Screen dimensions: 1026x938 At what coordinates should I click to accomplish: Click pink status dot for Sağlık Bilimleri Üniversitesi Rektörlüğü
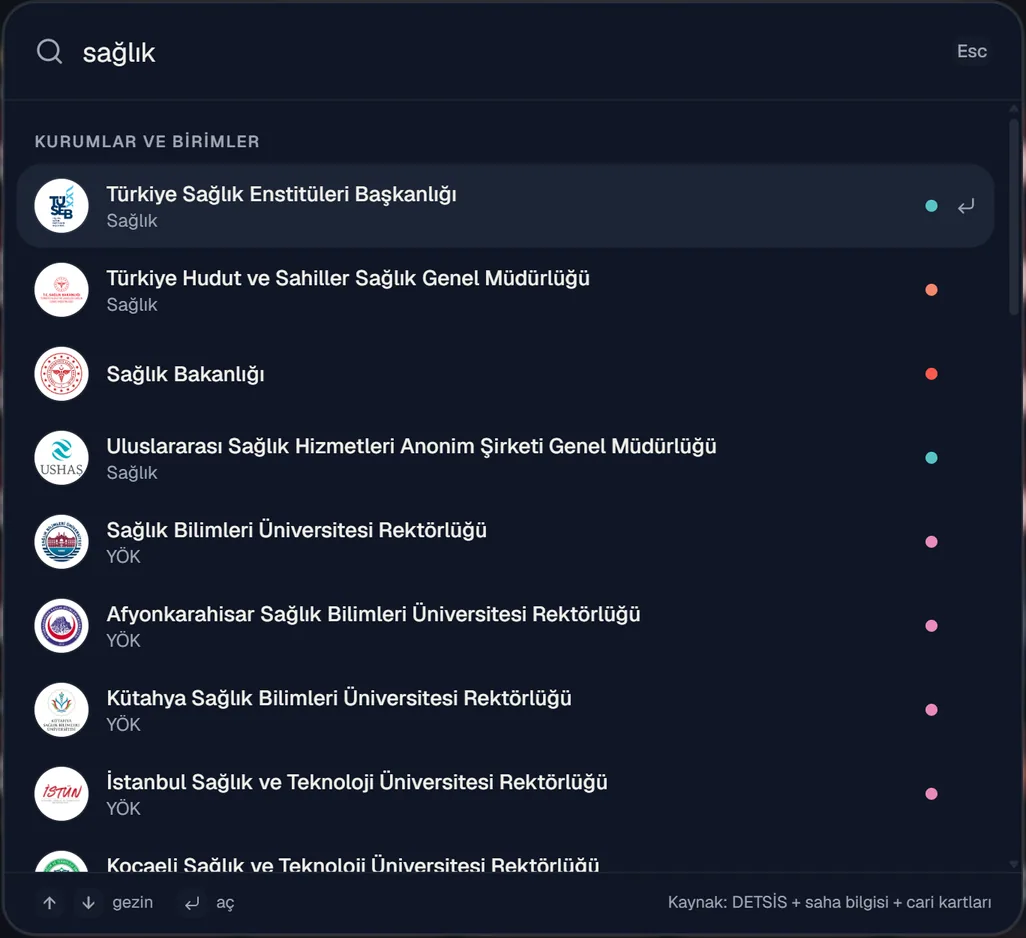coord(931,542)
